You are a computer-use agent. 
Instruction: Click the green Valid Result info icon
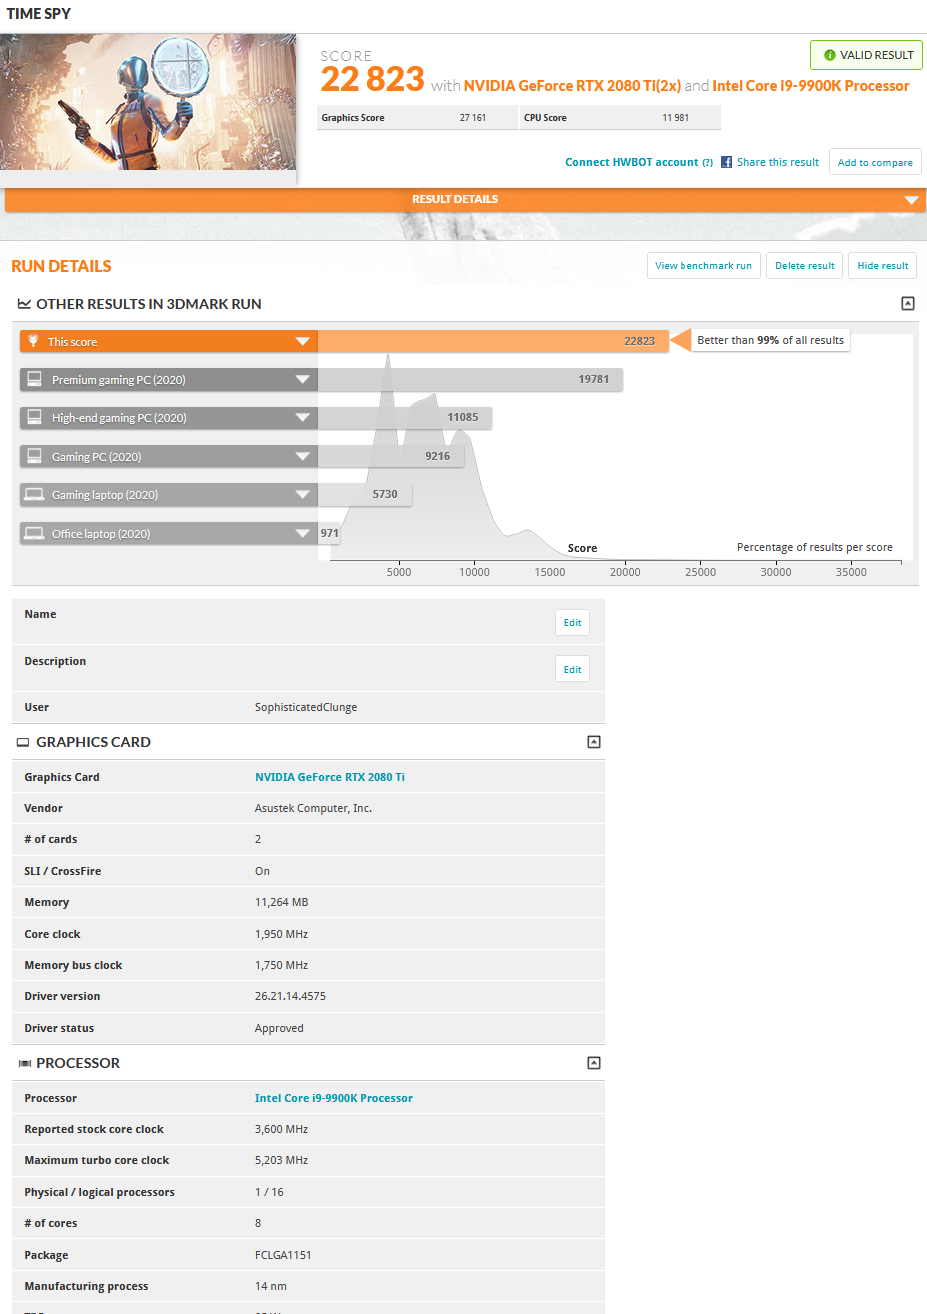[x=829, y=55]
